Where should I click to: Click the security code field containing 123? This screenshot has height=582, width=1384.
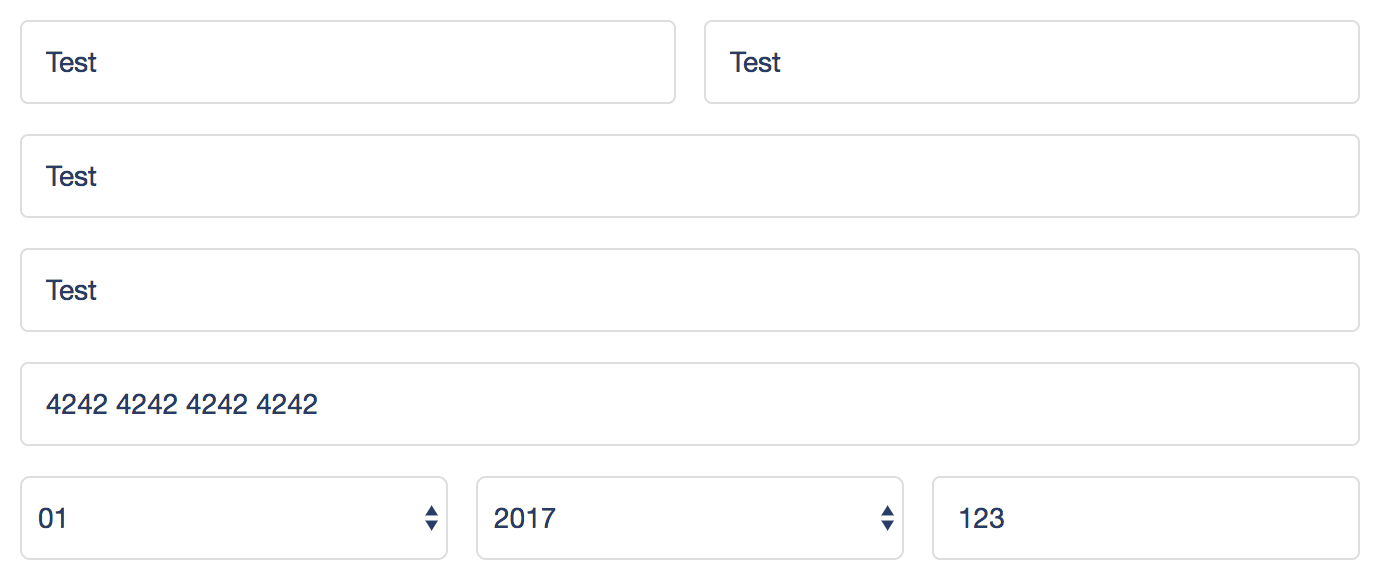pyautogui.click(x=1146, y=518)
